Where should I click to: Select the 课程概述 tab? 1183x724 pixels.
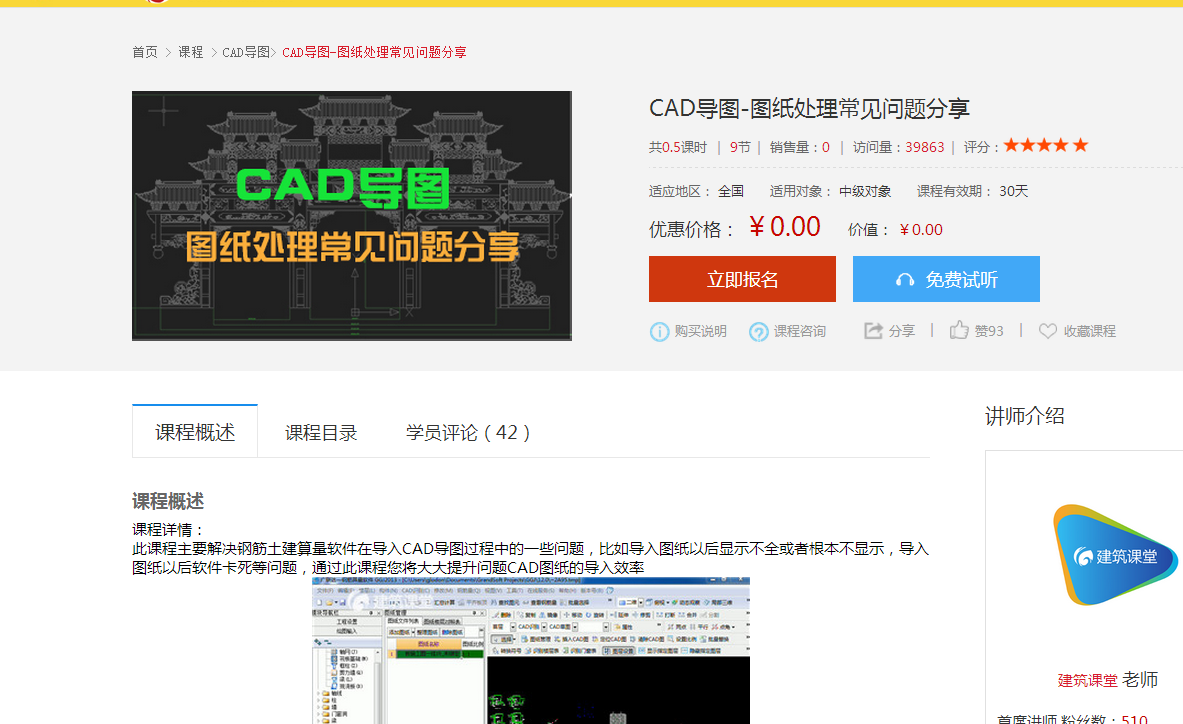click(194, 430)
